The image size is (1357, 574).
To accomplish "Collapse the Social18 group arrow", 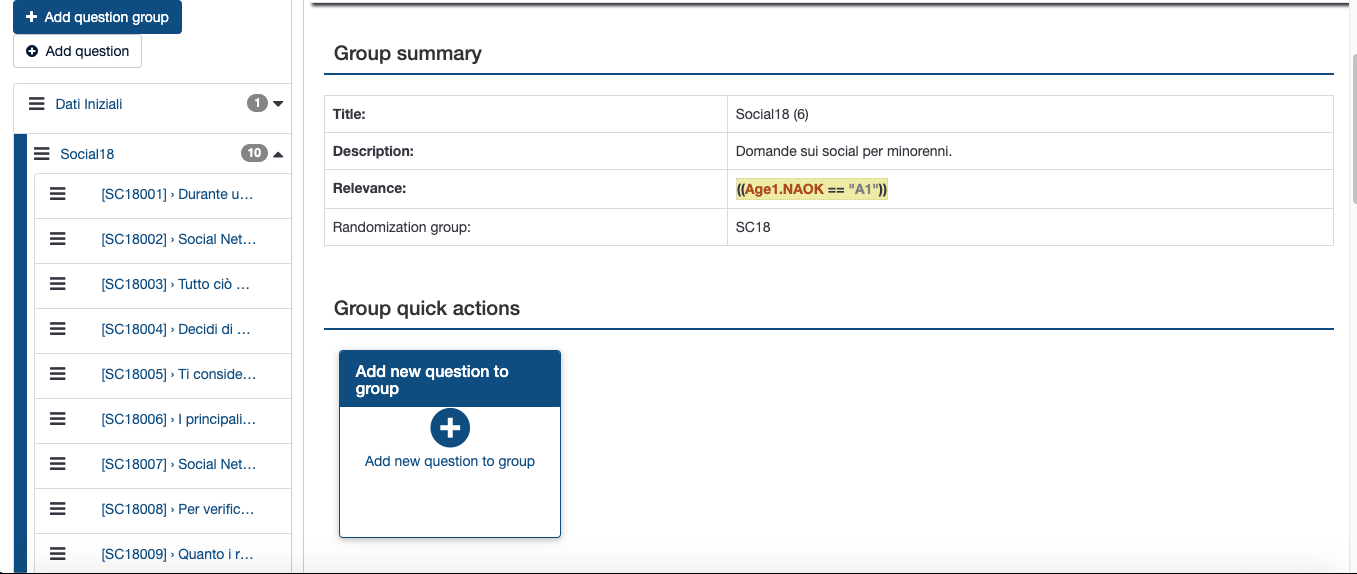I will [278, 154].
